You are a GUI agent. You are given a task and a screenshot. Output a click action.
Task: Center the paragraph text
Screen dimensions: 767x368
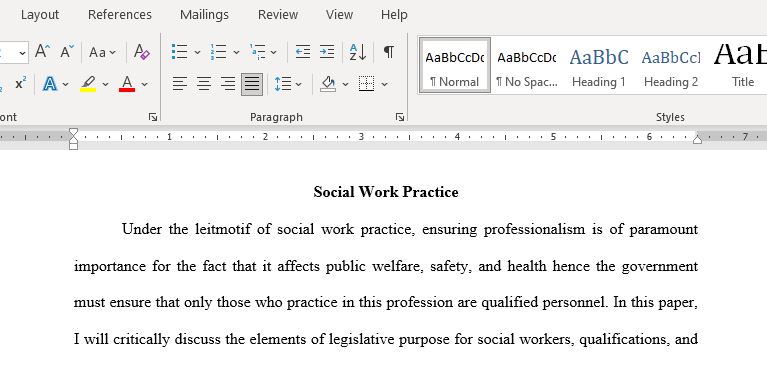pyautogui.click(x=203, y=84)
